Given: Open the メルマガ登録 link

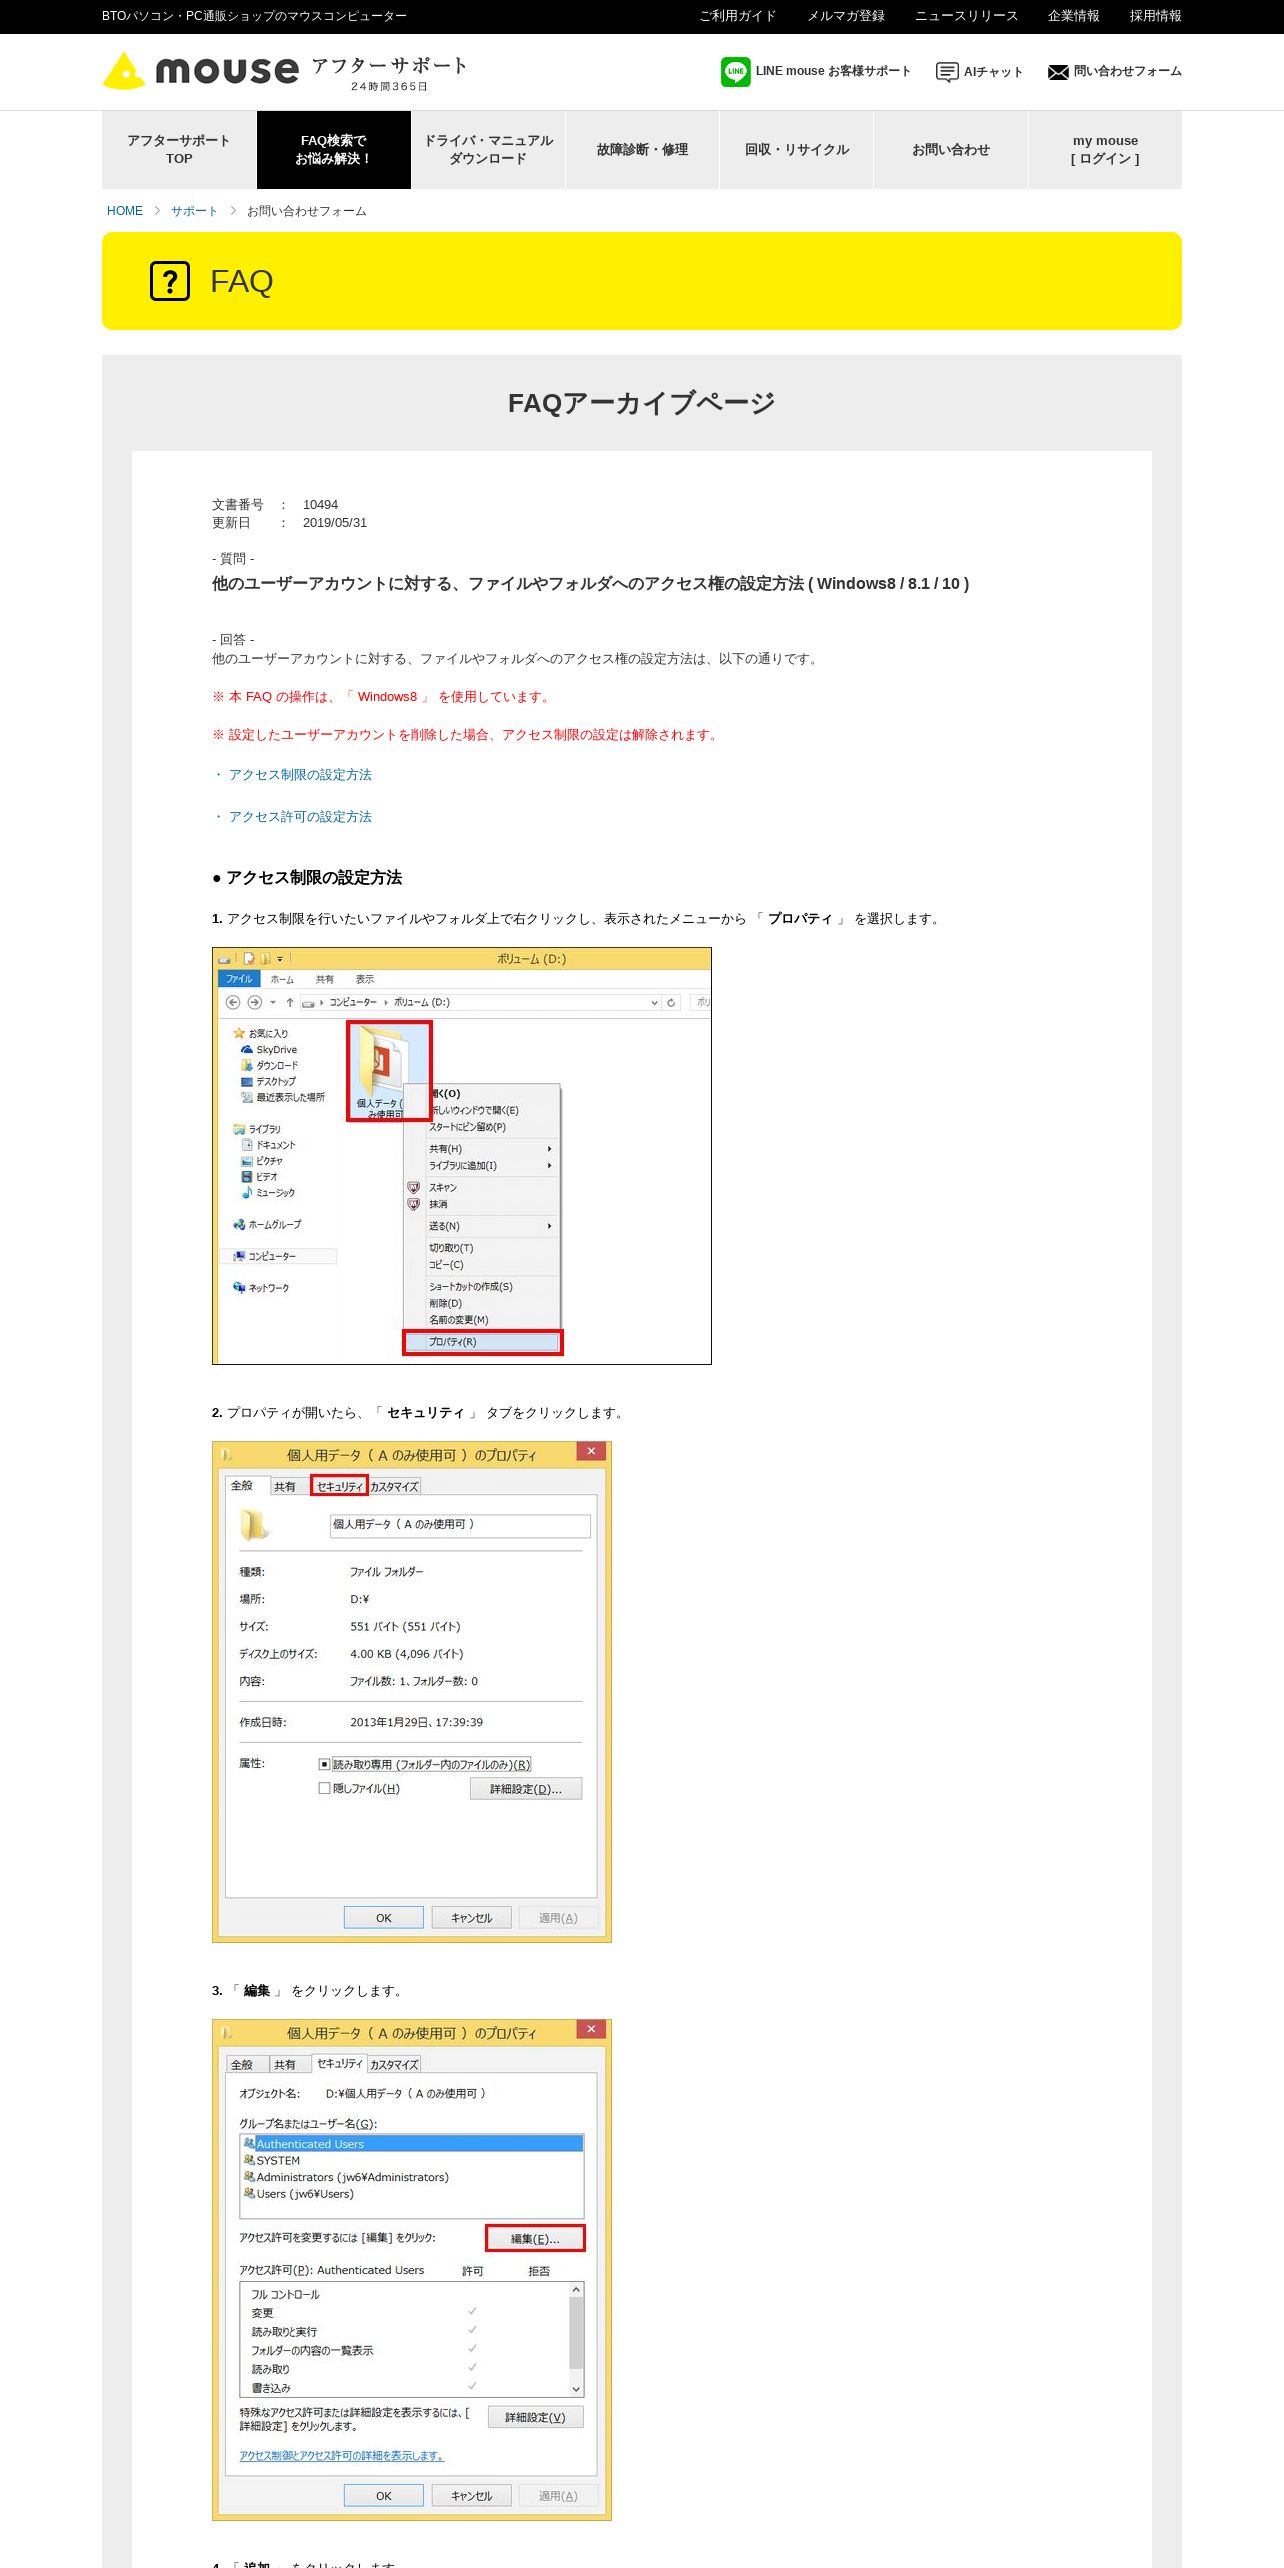Looking at the screenshot, I should point(846,16).
